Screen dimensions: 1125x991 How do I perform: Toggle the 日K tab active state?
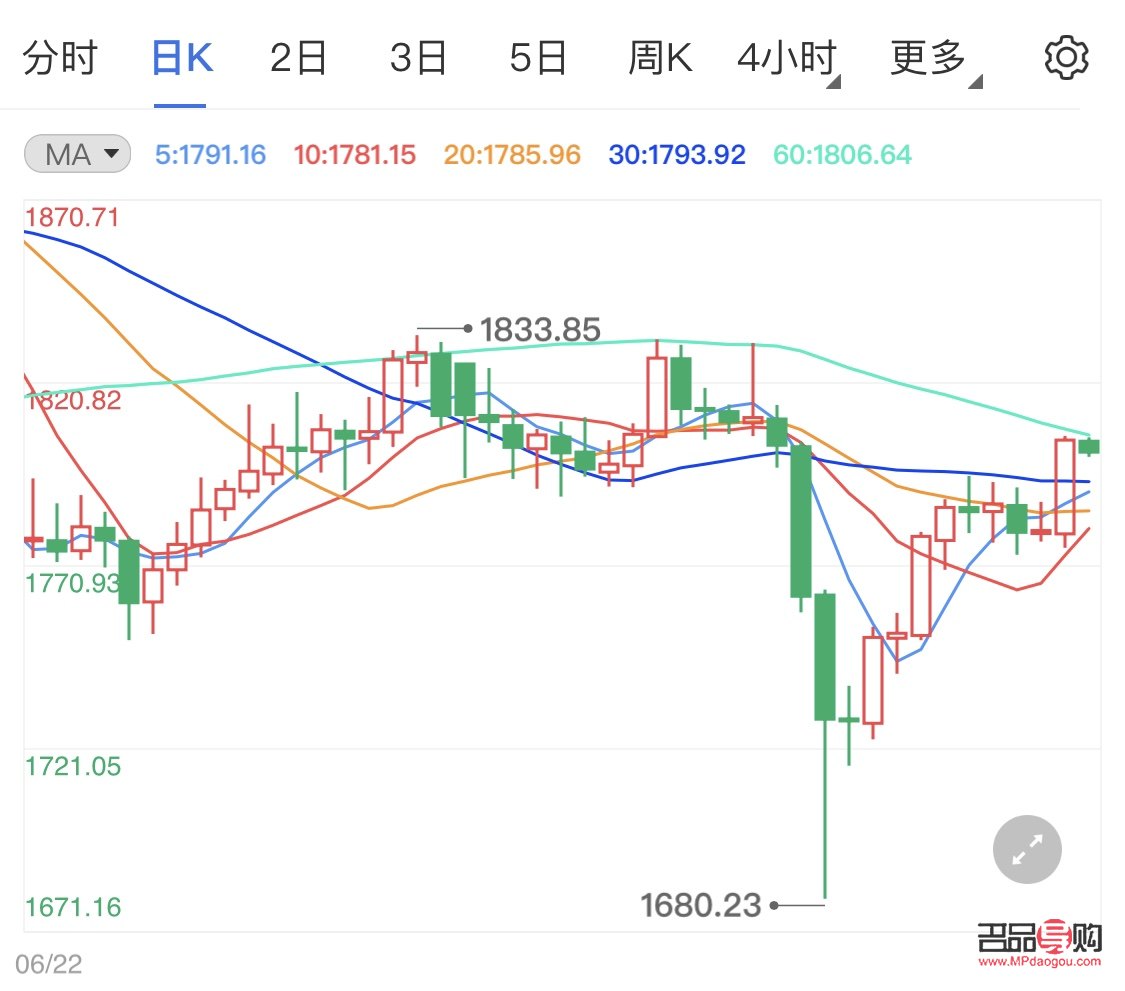pyautogui.click(x=180, y=57)
